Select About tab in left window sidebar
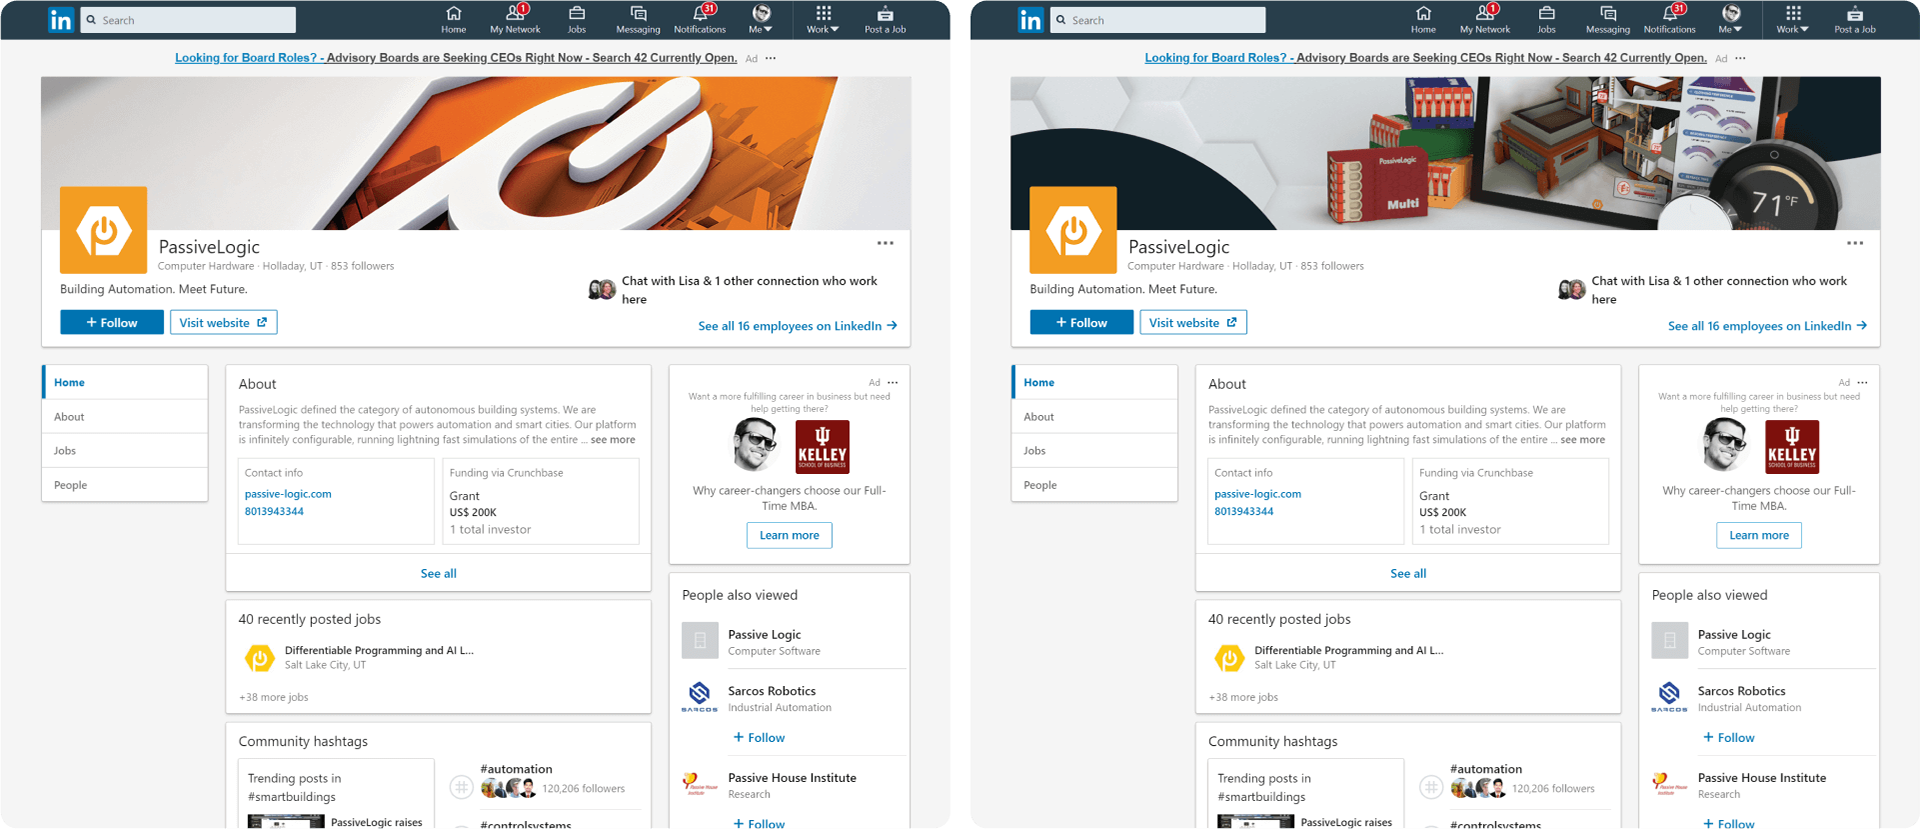1920x829 pixels. tap(125, 417)
